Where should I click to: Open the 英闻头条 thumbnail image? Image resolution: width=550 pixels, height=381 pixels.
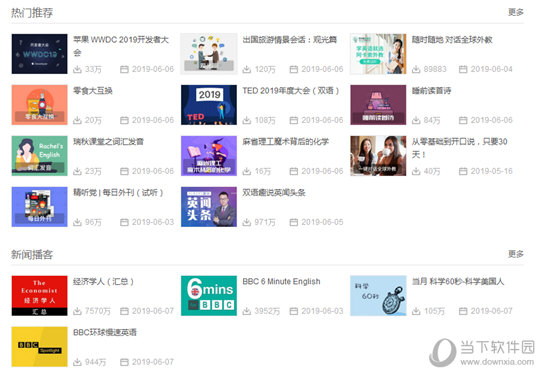click(209, 207)
